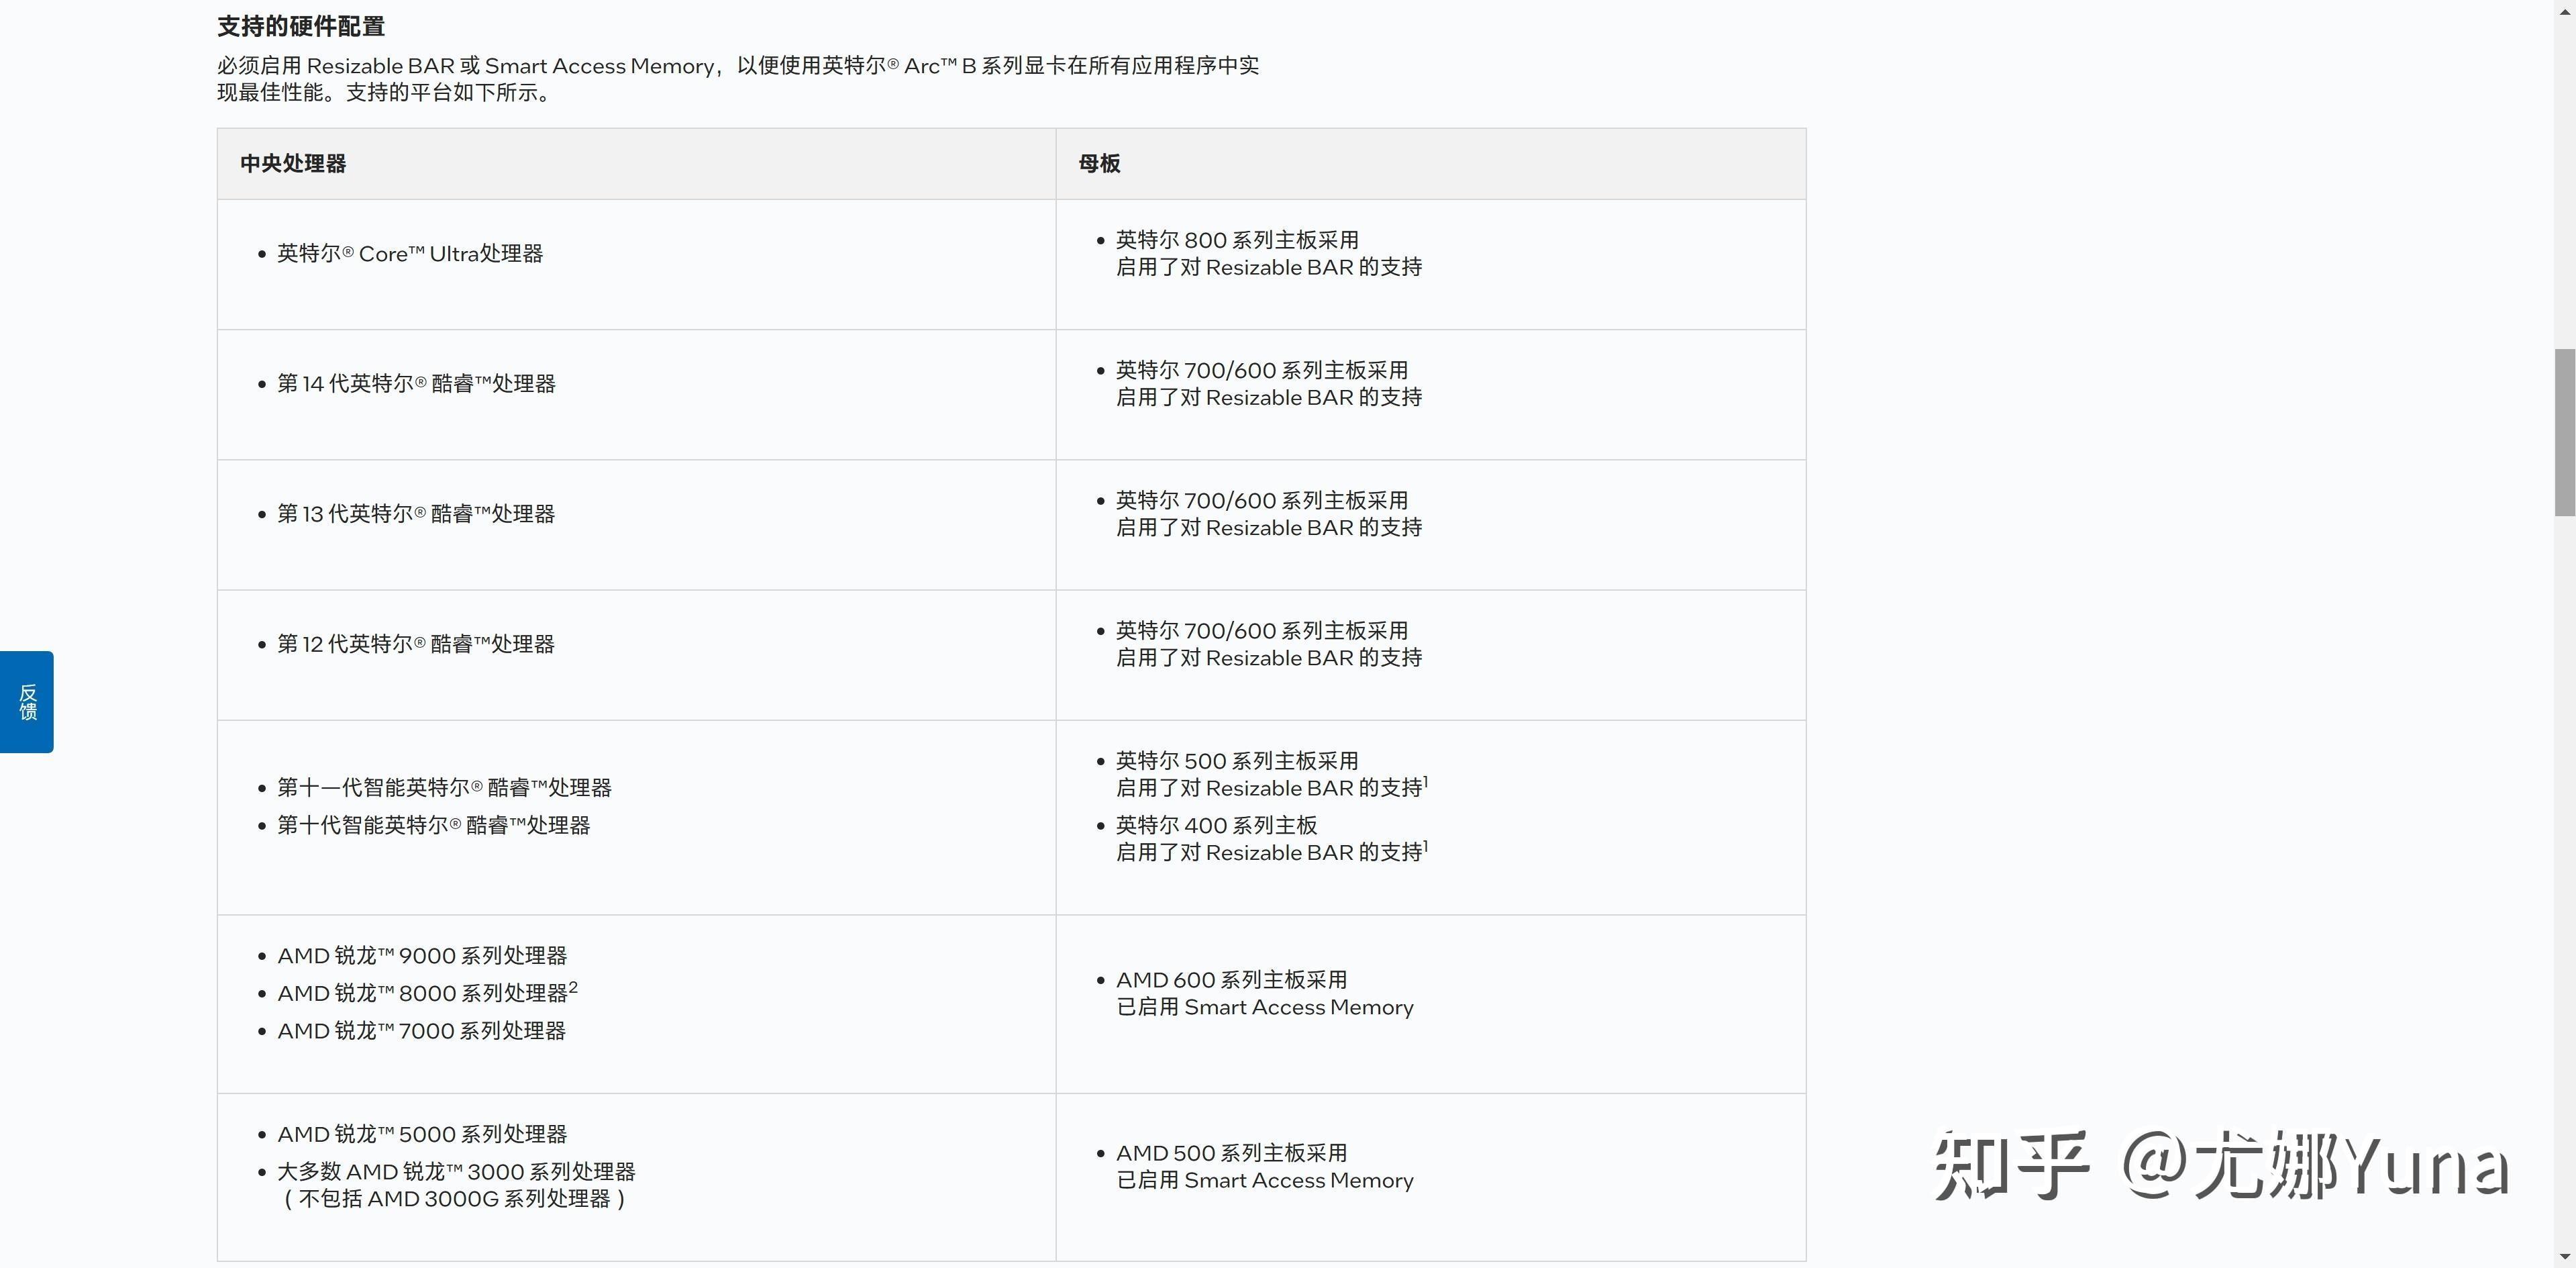Click the 英特尔 800 系列主板采用 text
Viewport: 2576px width, 1268px height.
(1237, 240)
